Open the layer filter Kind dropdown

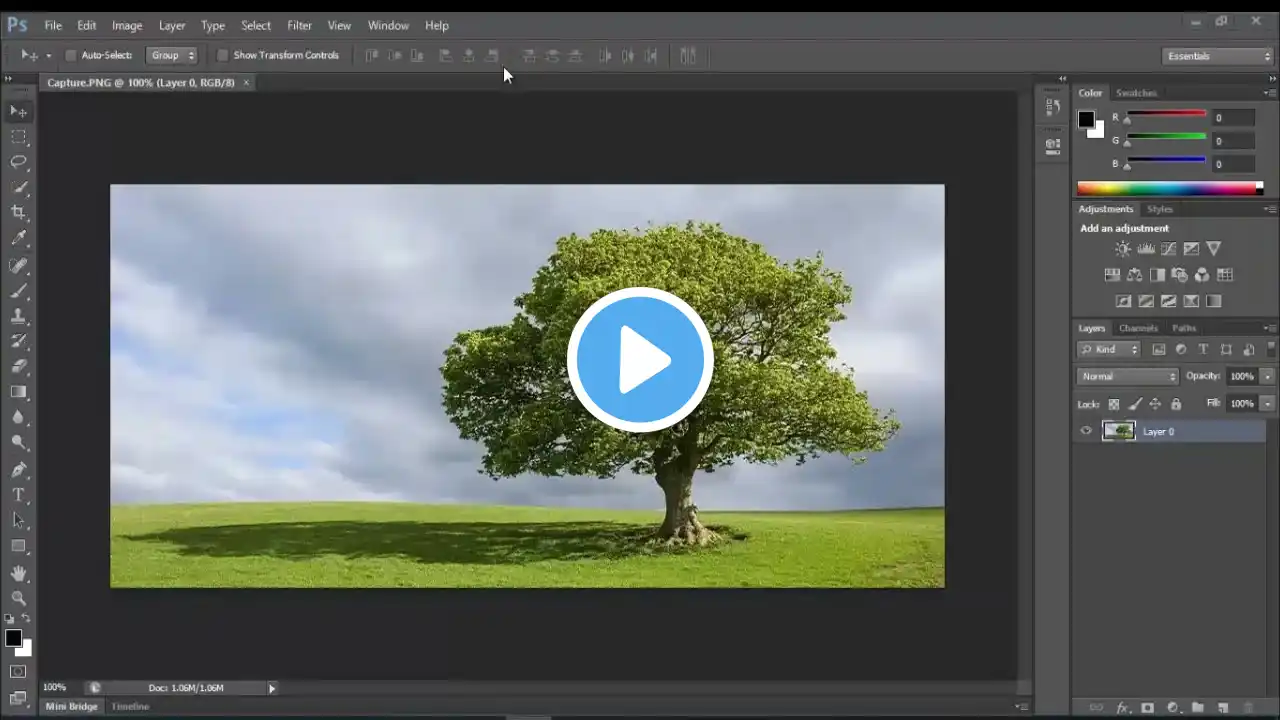click(1109, 349)
